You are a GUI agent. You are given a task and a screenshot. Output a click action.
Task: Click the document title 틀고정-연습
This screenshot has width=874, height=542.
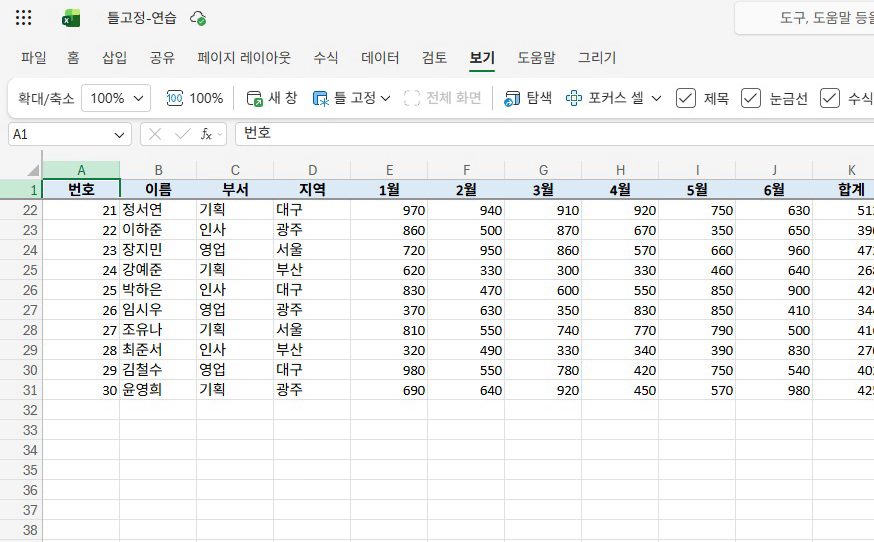(x=142, y=18)
